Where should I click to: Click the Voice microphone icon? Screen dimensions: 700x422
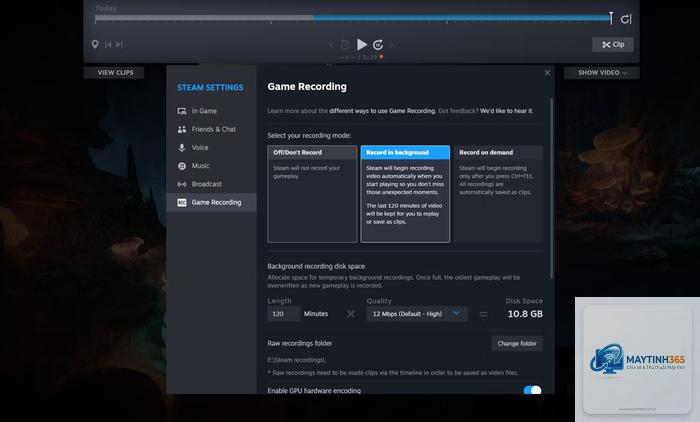182,147
